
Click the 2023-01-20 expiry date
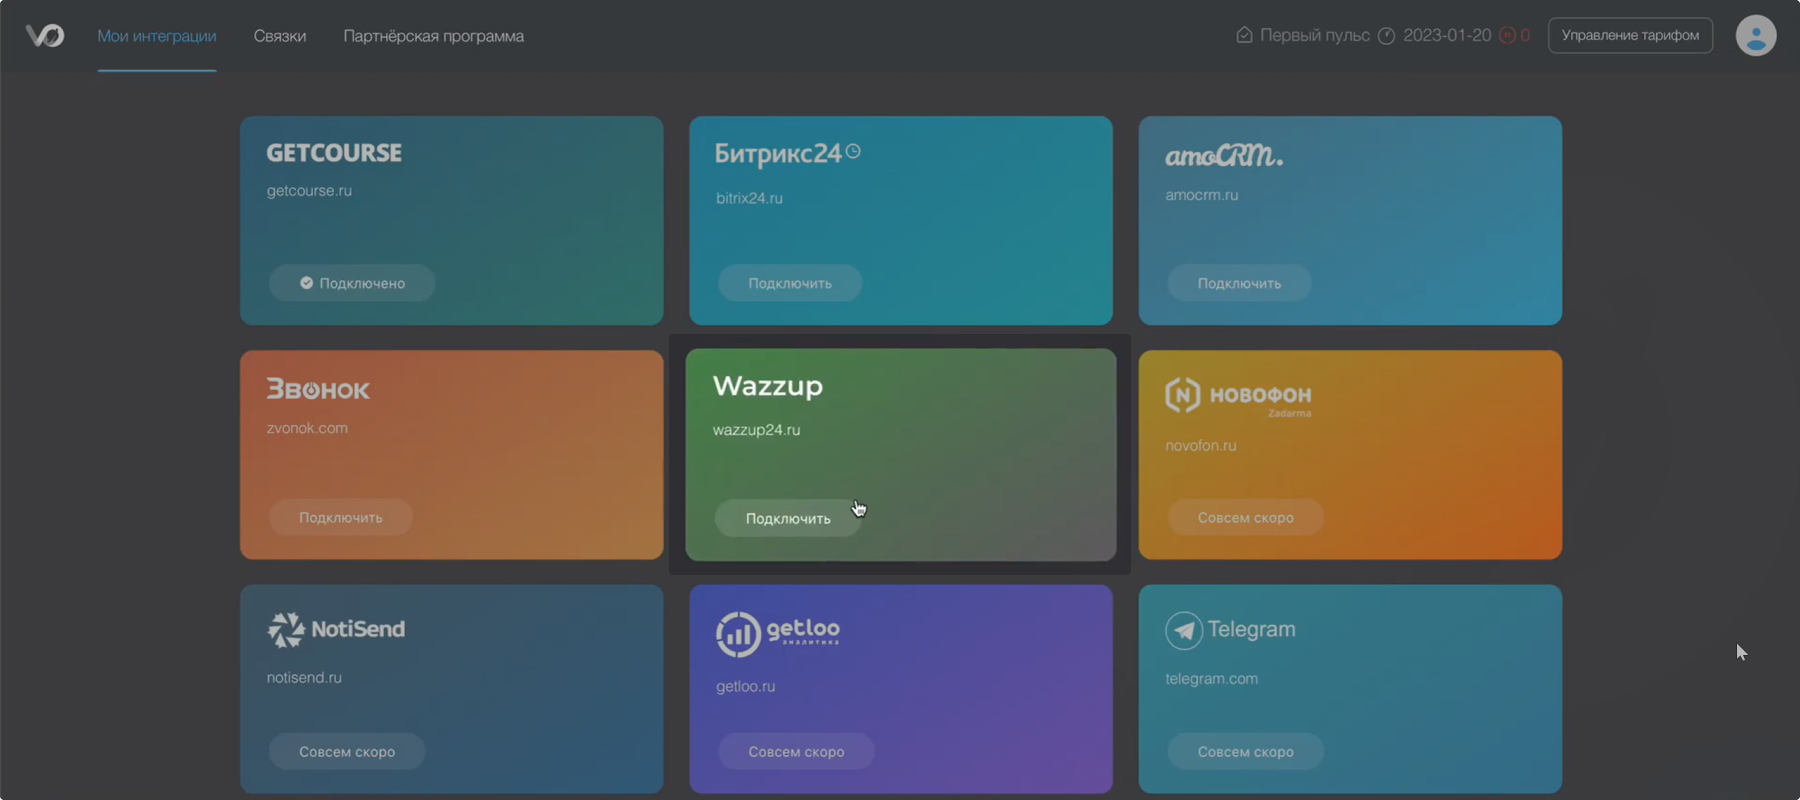(1447, 35)
